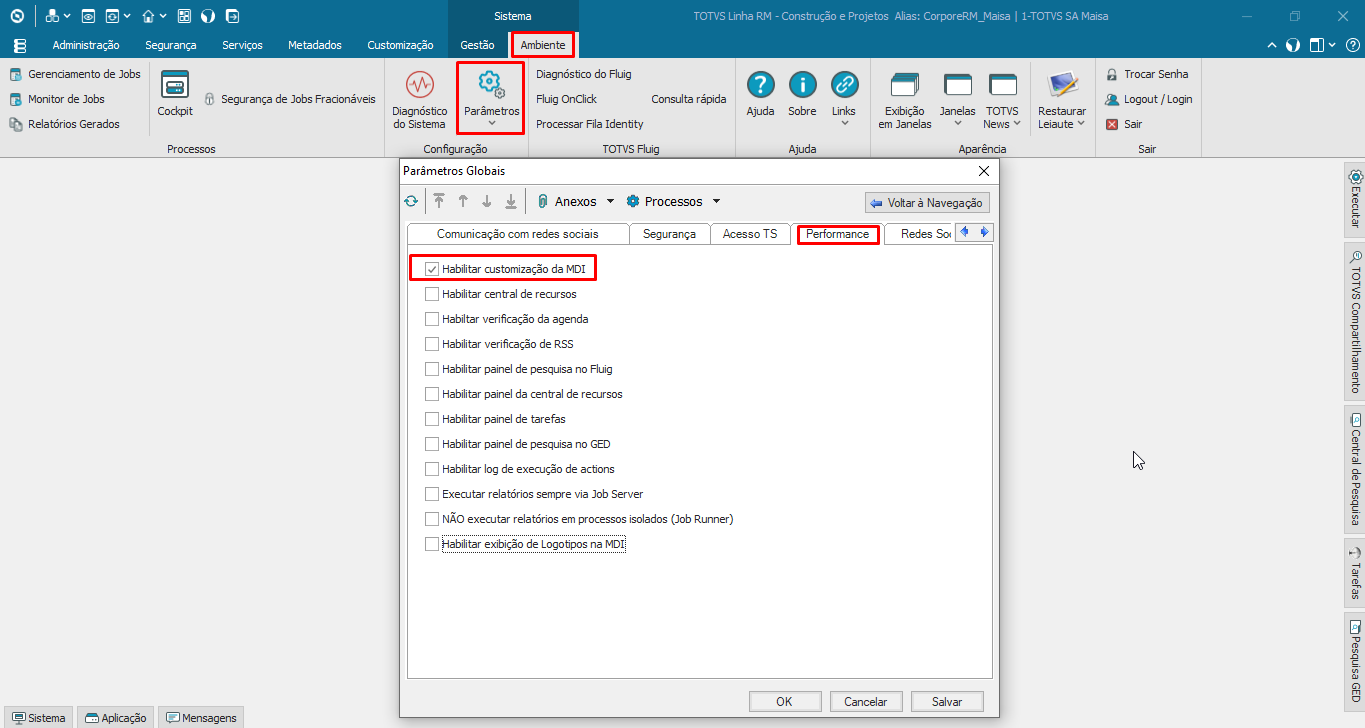Expand the Links dropdown arrow

pos(844,124)
